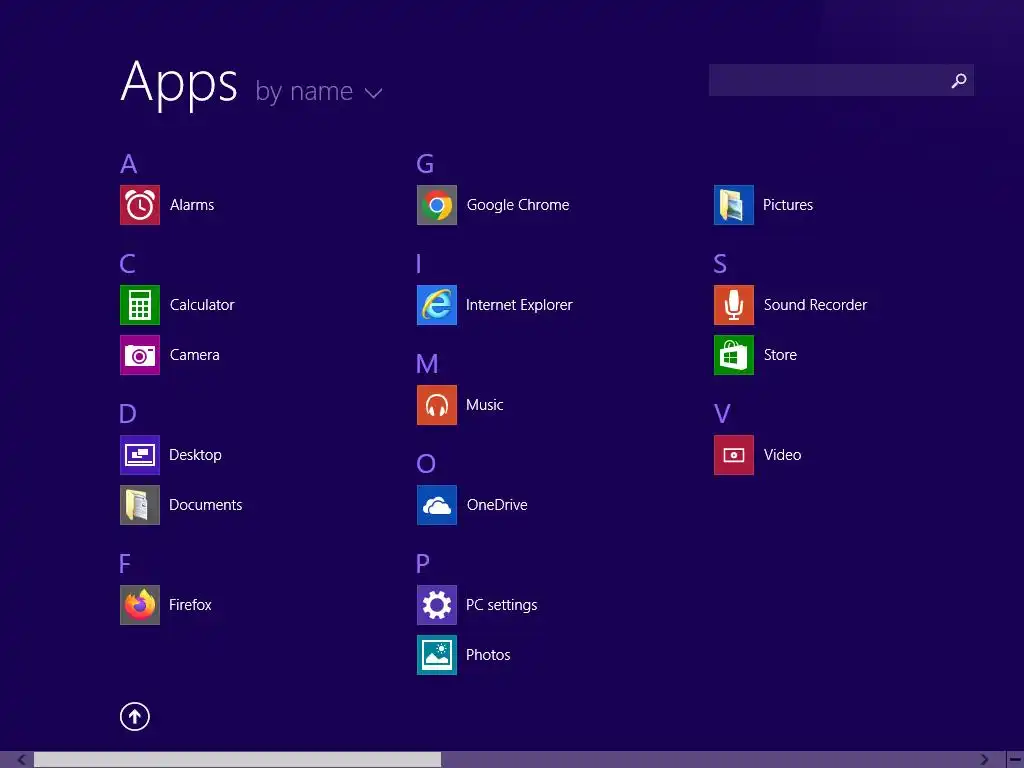Screen dimensions: 1024x768
Task: Click the 'Music' label text
Action: point(485,405)
